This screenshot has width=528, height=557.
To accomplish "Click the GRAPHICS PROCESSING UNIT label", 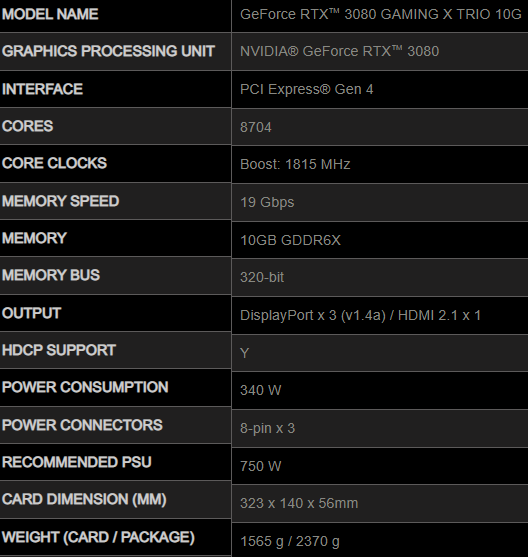I will pyautogui.click(x=108, y=51).
